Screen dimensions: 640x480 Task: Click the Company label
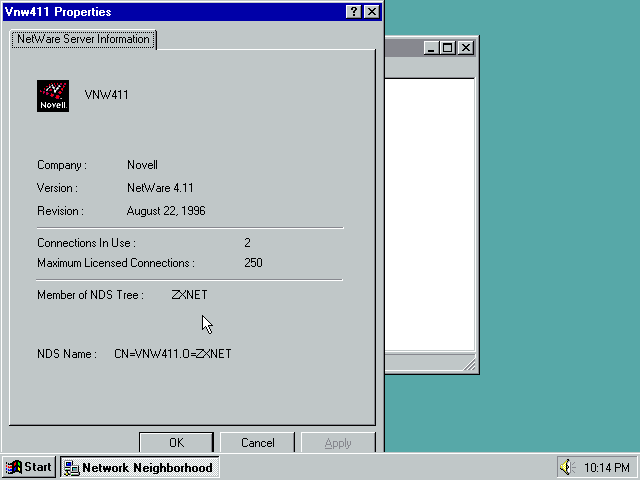point(62,165)
